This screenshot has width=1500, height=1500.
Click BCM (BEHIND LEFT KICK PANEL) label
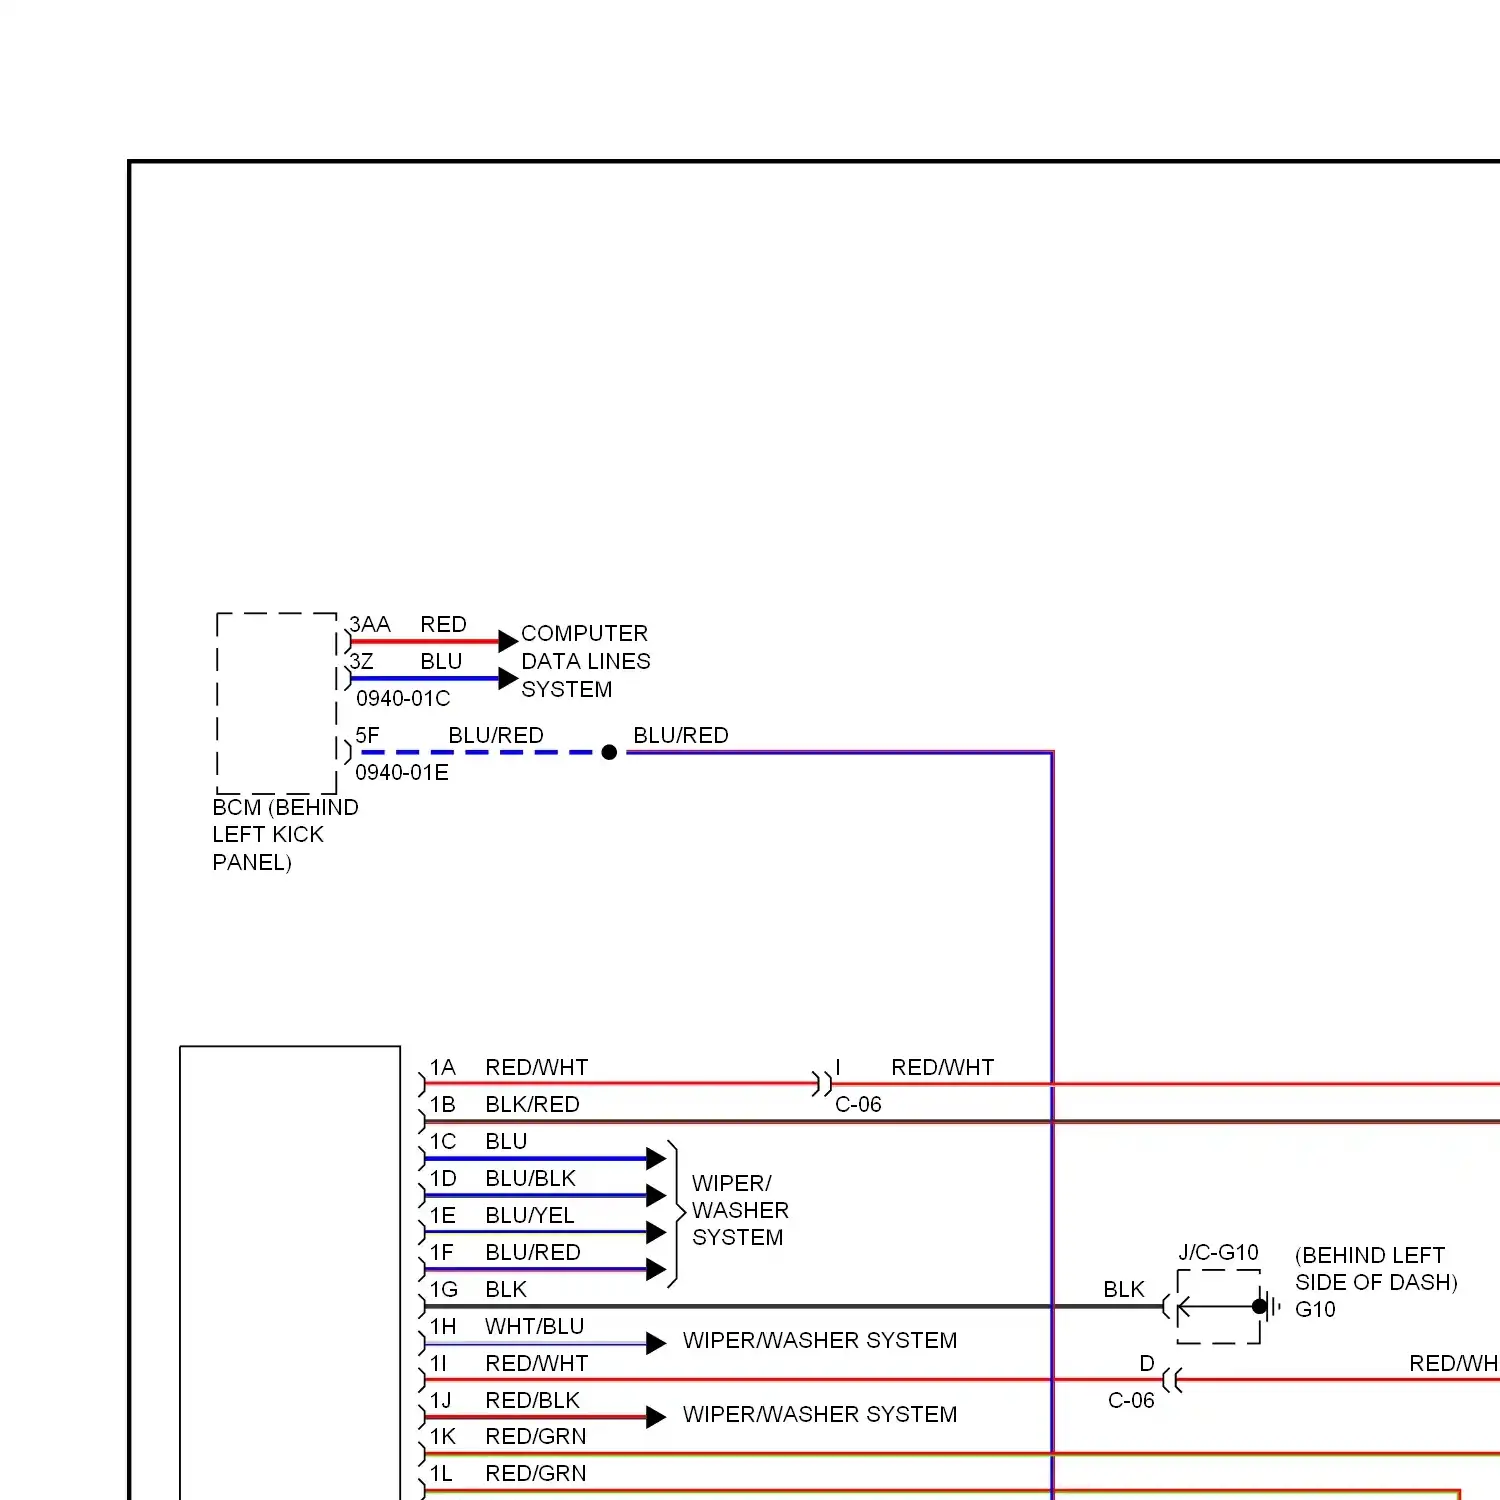click(x=285, y=835)
